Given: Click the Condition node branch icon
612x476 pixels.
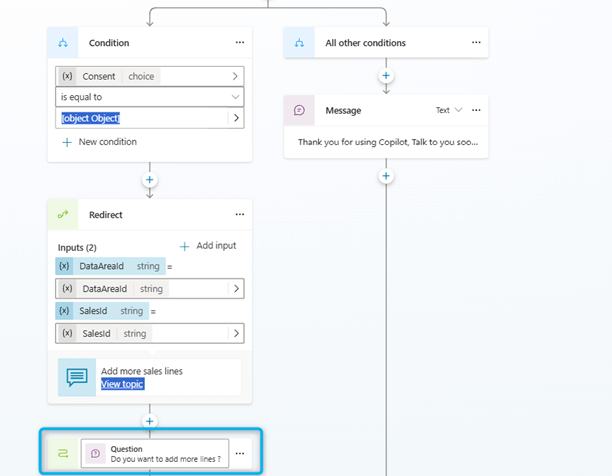Looking at the screenshot, I should coord(63,43).
